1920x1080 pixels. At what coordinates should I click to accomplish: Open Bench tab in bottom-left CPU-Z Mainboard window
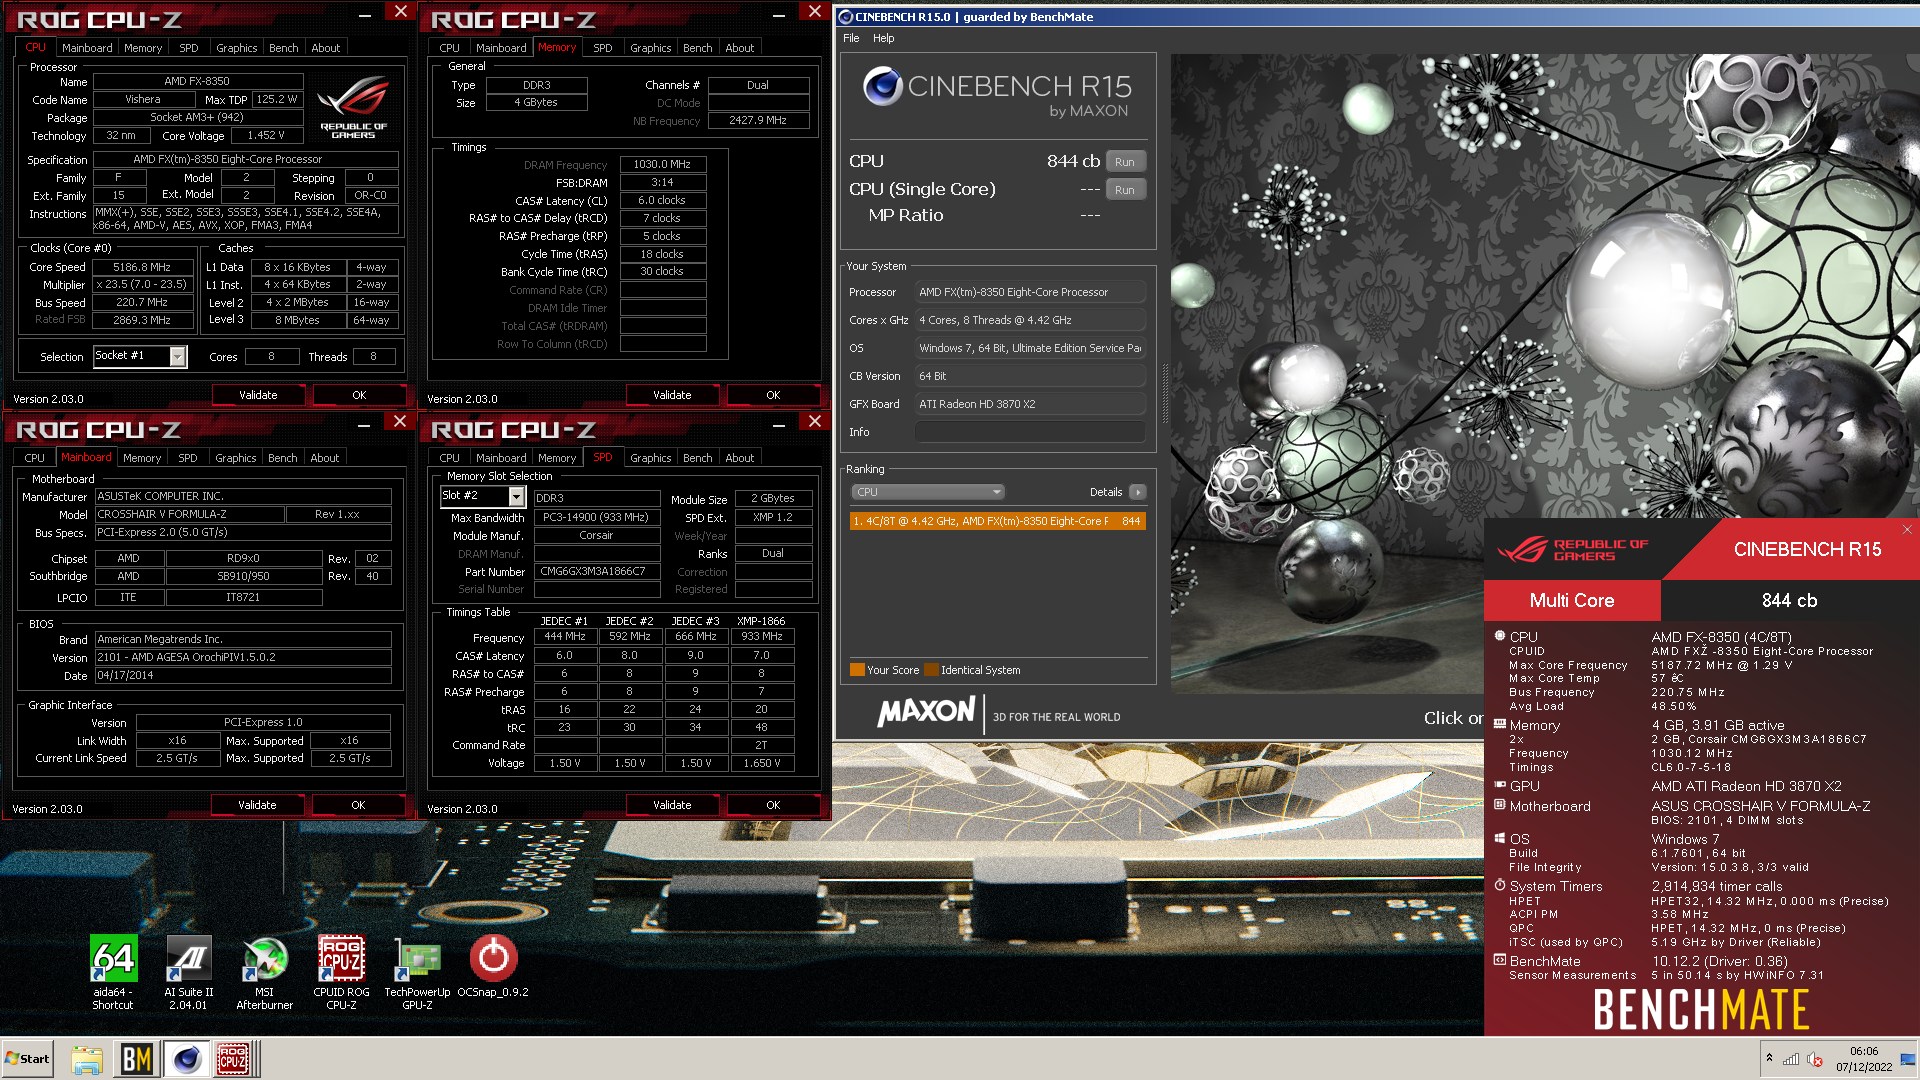pyautogui.click(x=283, y=458)
